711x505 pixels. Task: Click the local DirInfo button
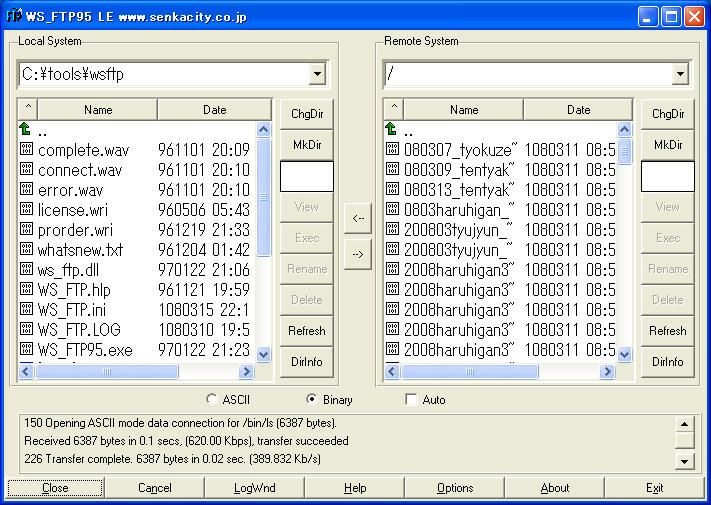click(307, 362)
